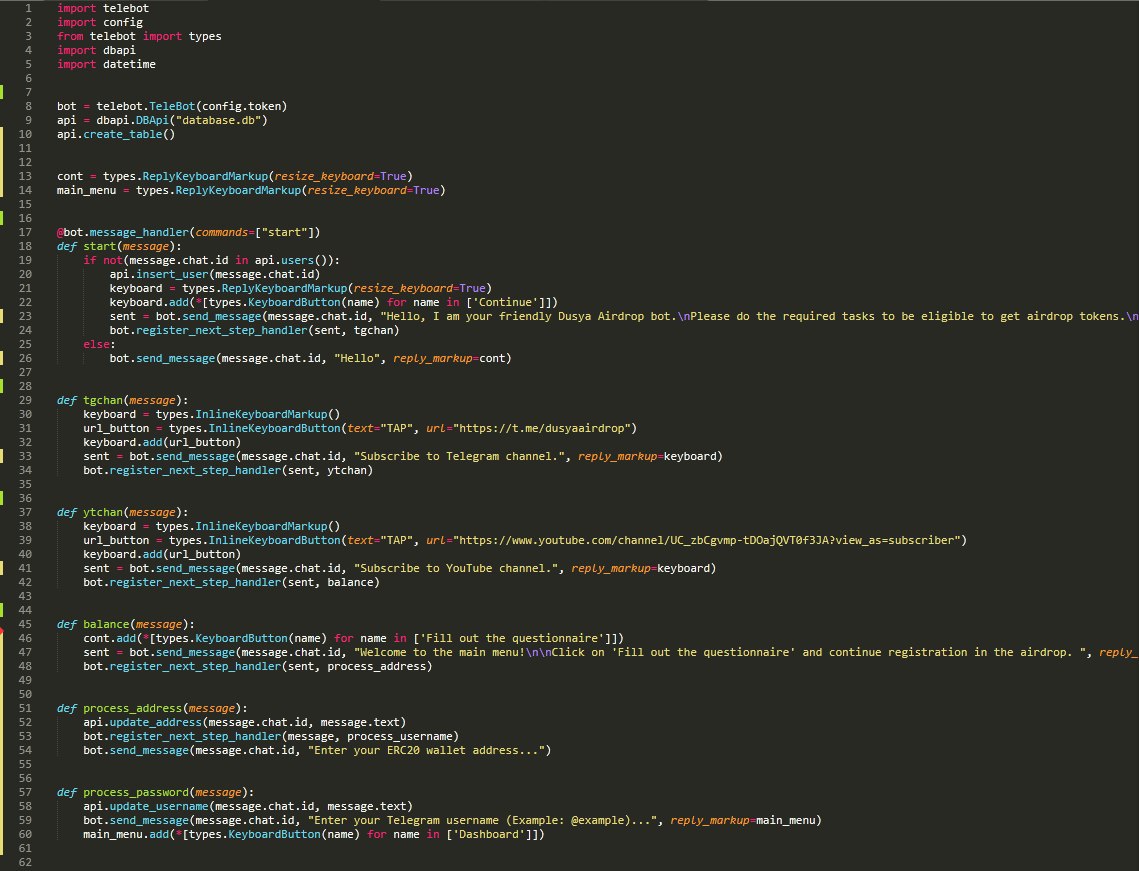
Task: Click 'api.update_username' call on line 58
Action: 145,806
